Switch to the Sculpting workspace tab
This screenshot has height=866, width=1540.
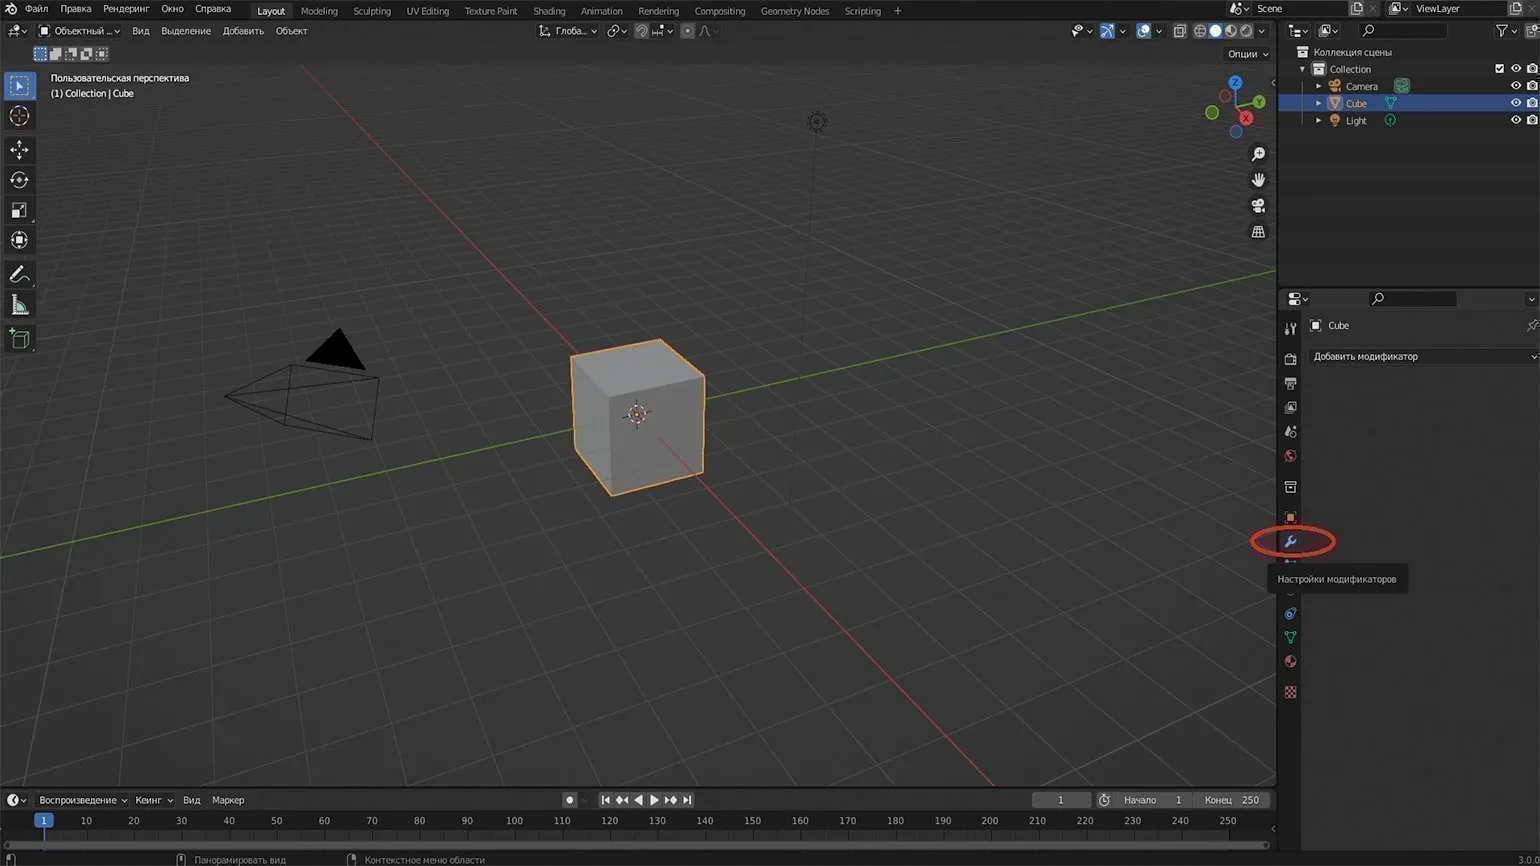(x=371, y=11)
